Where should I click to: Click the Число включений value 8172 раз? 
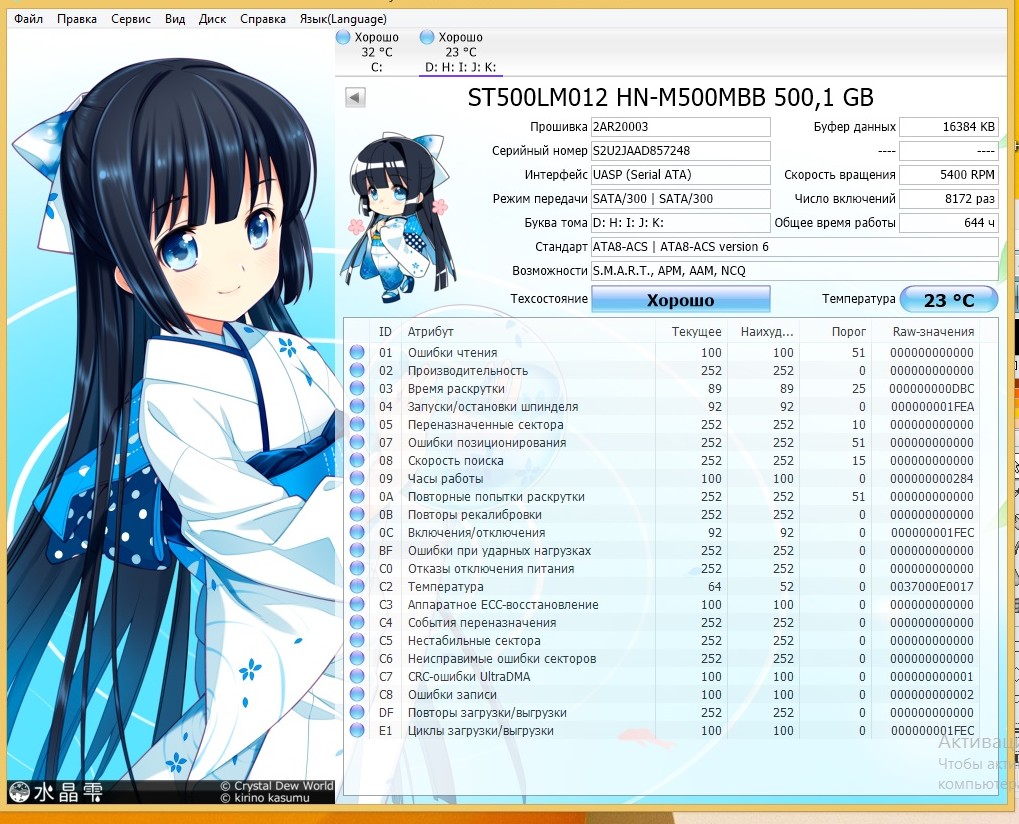tap(949, 199)
